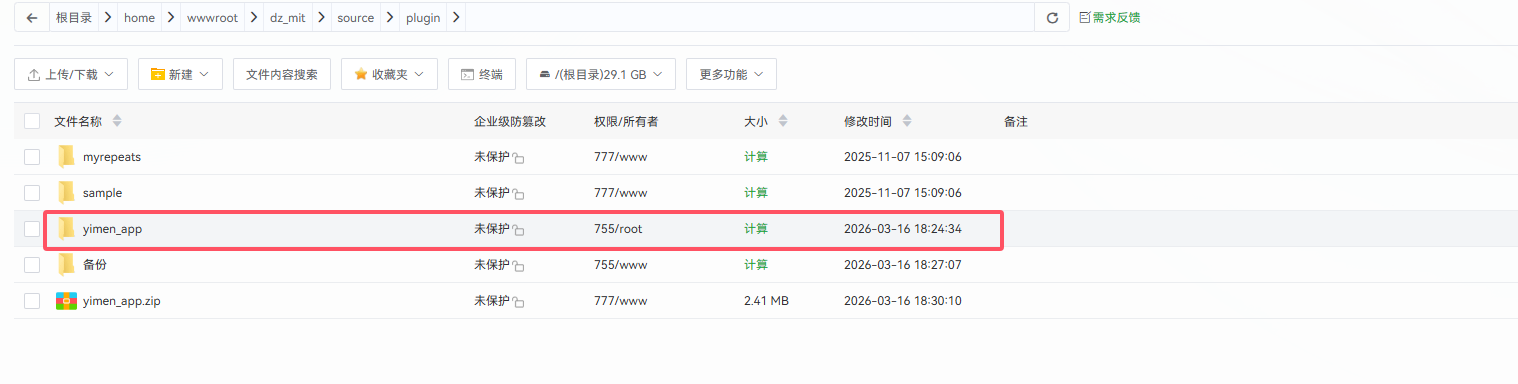Click the lock icon in the yimen_app.zip row

[519, 302]
